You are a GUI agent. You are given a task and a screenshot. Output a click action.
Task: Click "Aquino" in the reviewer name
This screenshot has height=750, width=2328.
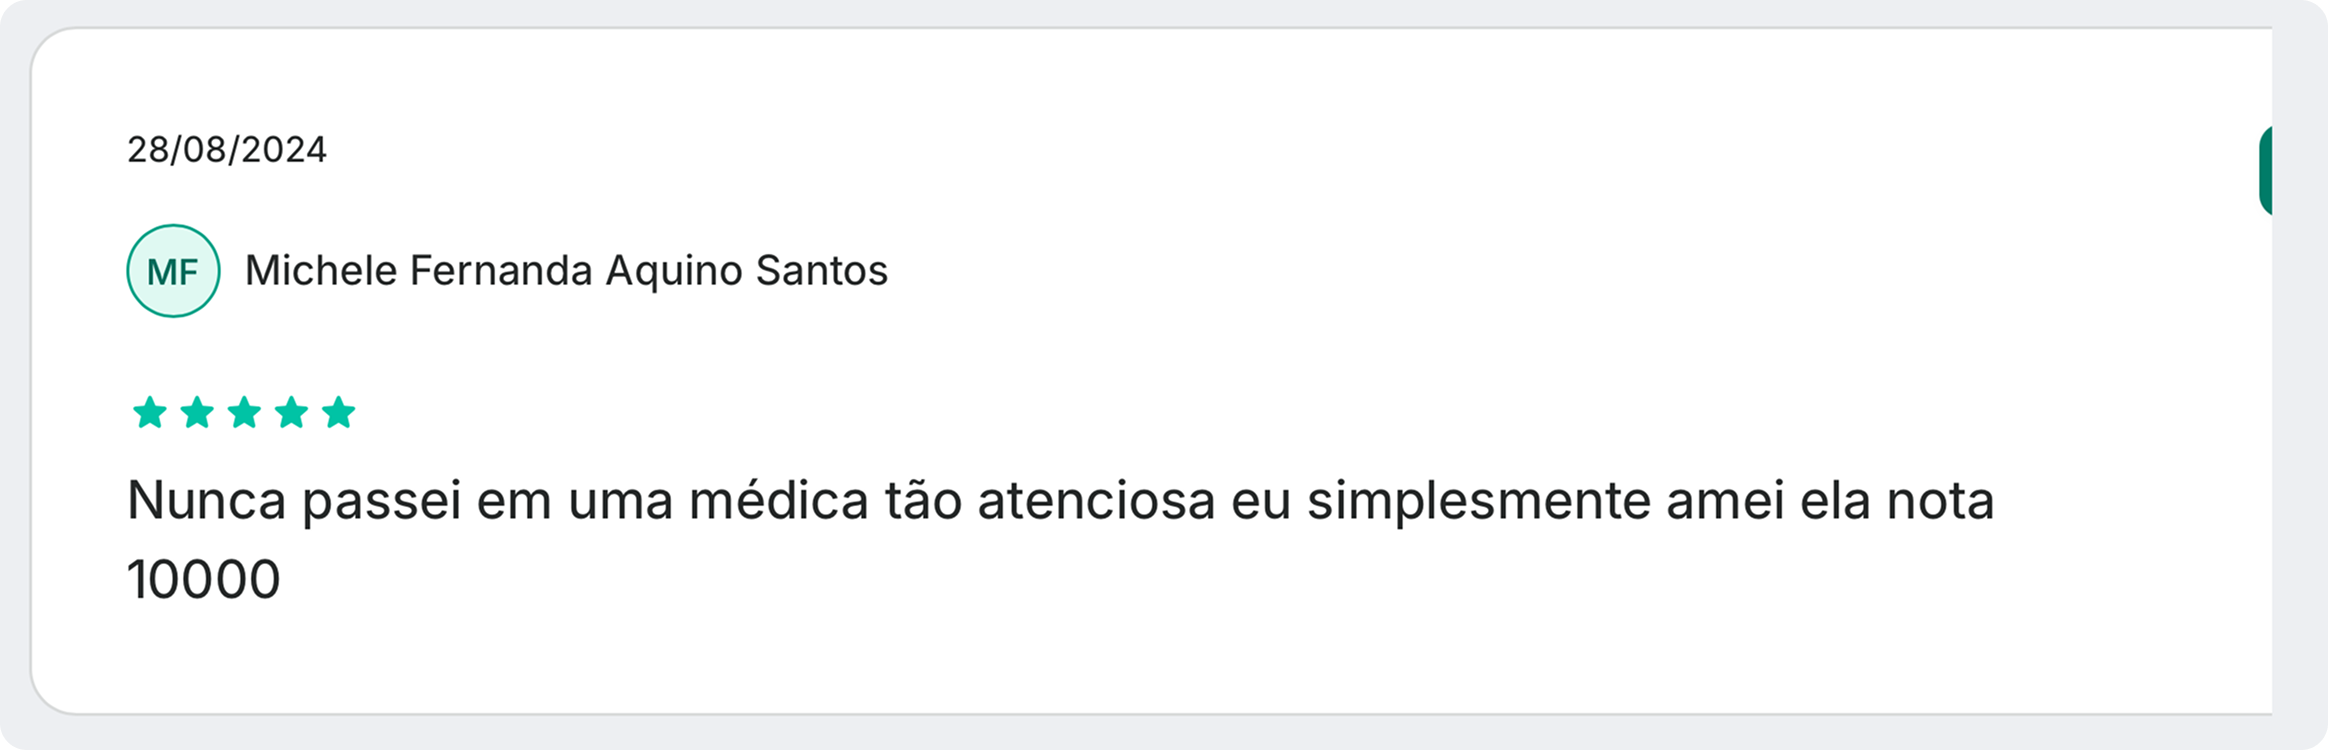pyautogui.click(x=674, y=271)
